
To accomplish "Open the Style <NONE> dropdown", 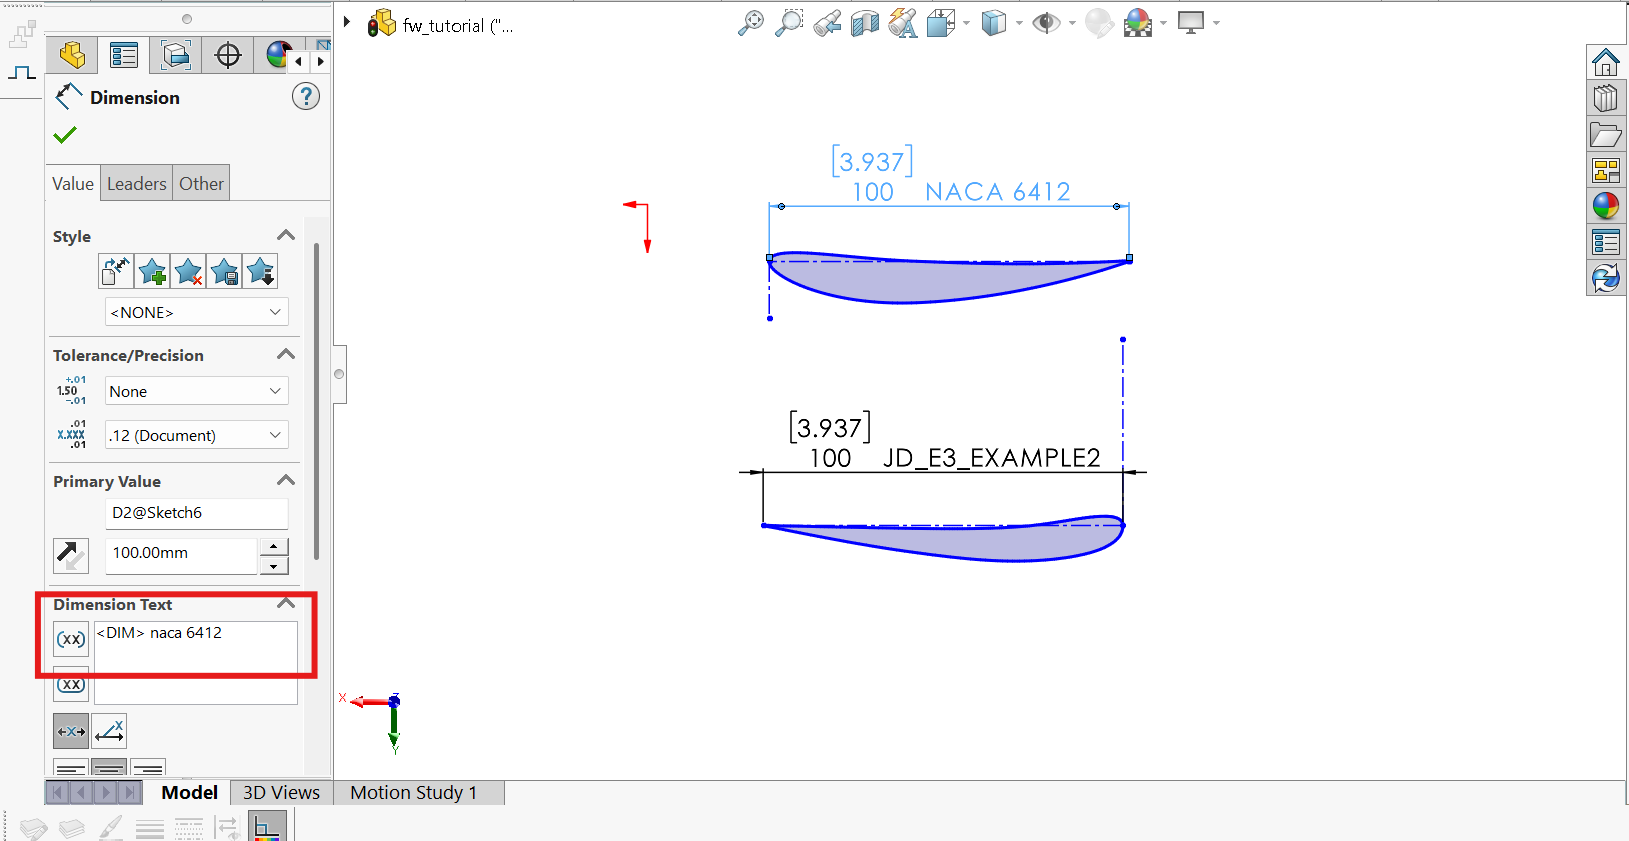I will pyautogui.click(x=196, y=312).
